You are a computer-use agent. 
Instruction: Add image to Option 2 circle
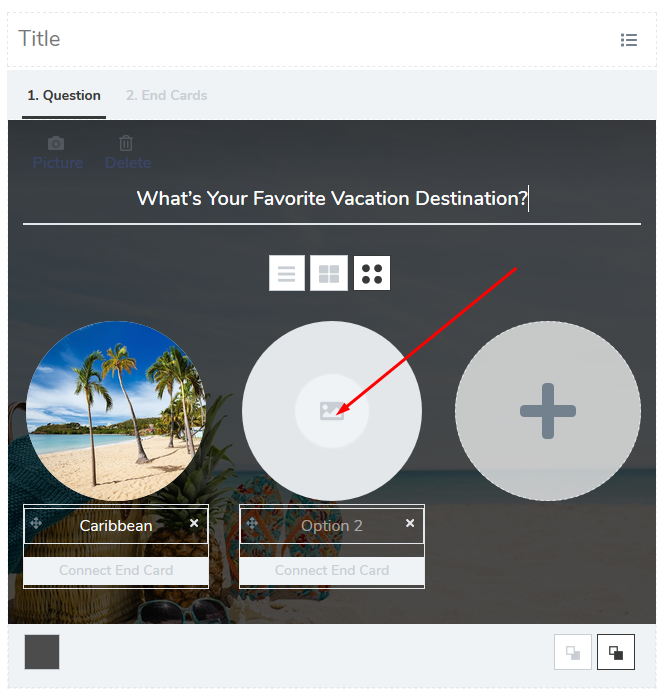(x=332, y=411)
